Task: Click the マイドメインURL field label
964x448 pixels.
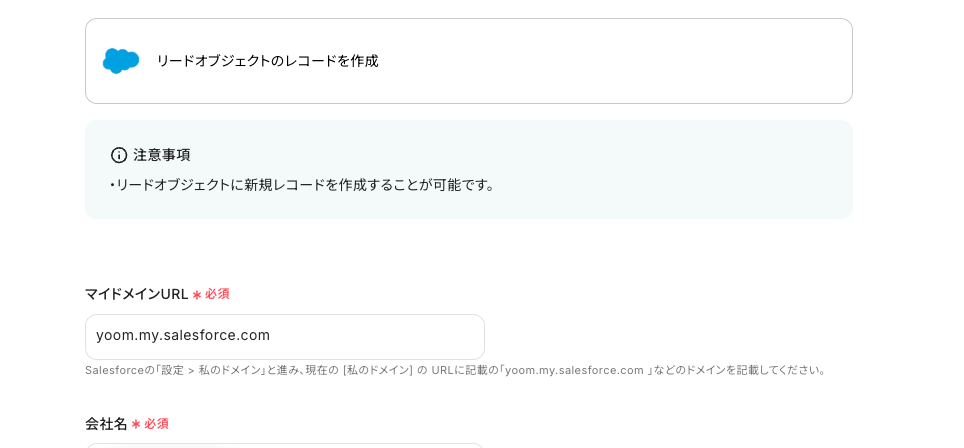Action: (136, 294)
